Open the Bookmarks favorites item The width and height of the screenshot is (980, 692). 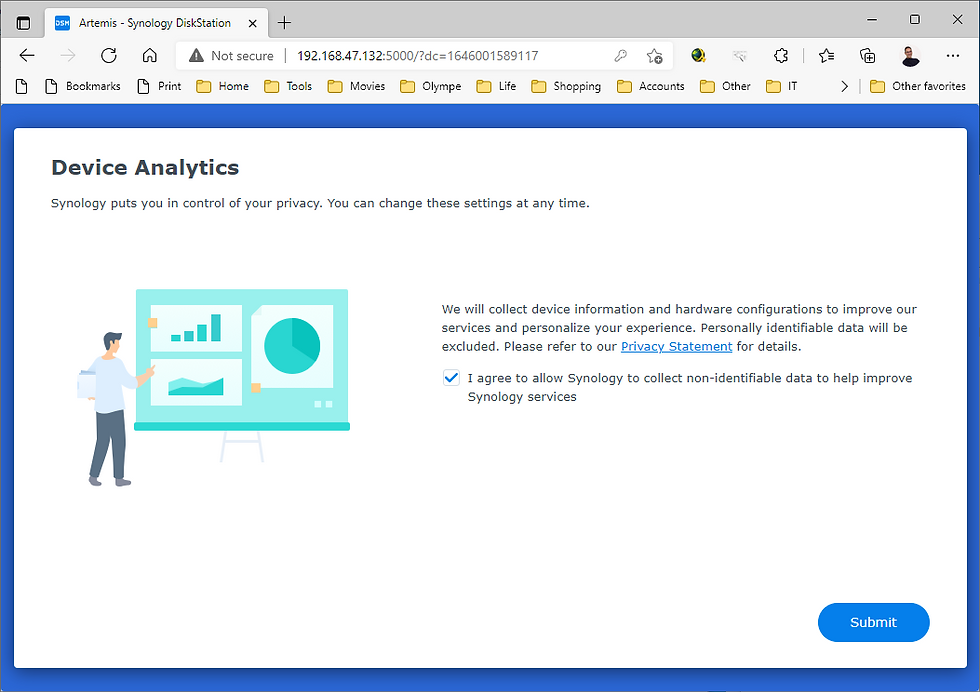pyautogui.click(x=83, y=86)
